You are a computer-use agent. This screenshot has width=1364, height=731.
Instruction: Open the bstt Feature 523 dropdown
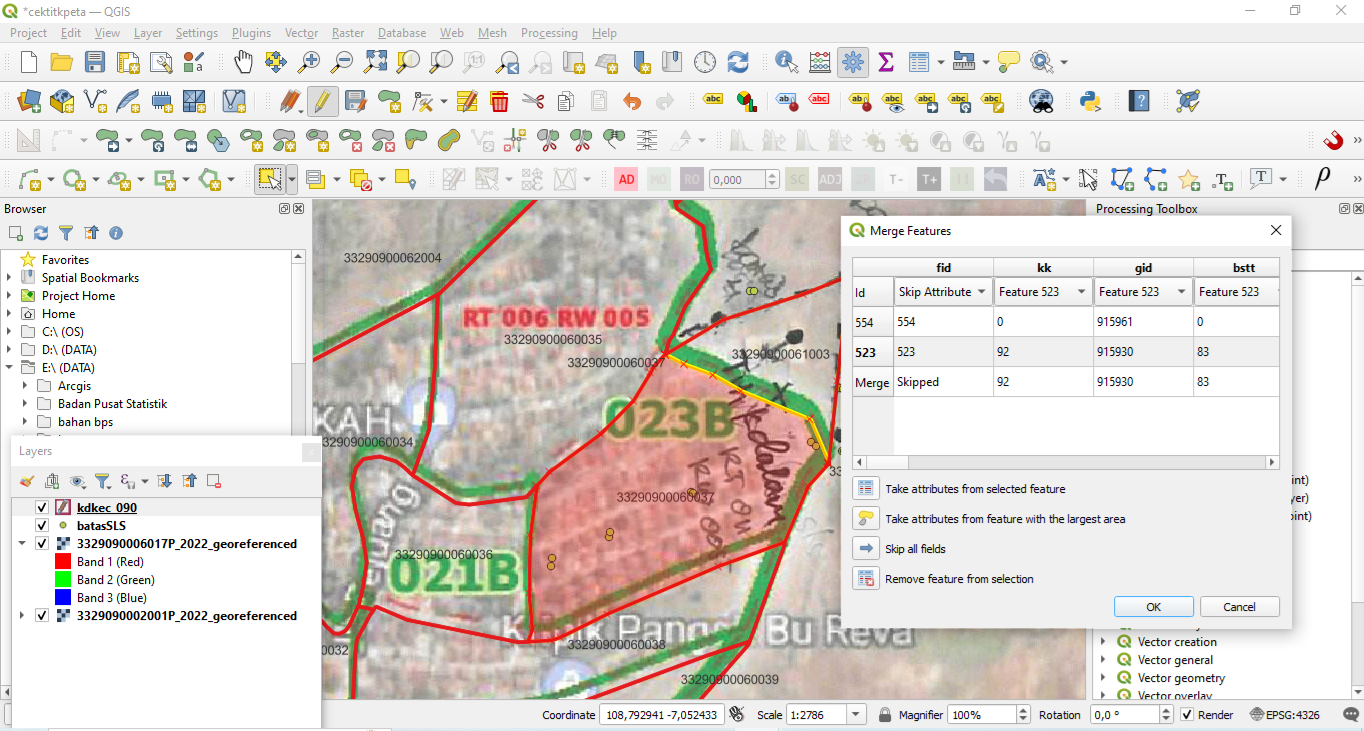coord(1237,292)
